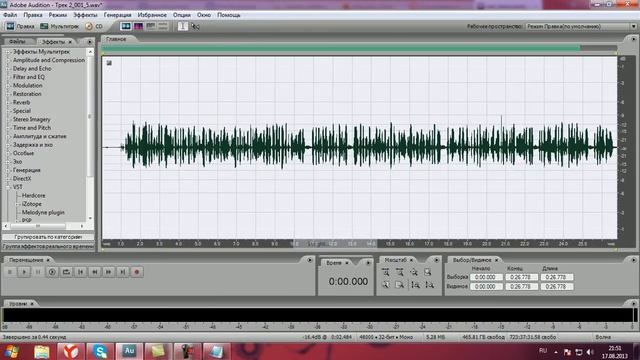
Task: Click the red Record button
Action: 137,272
